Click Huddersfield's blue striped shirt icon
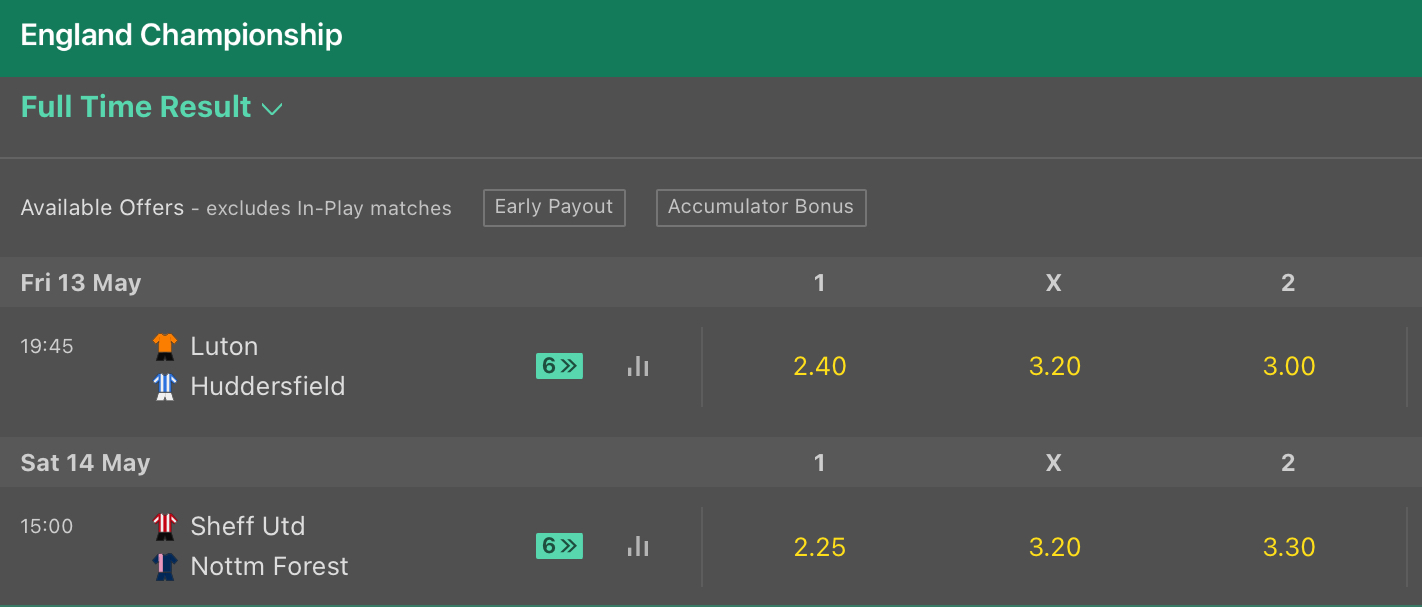 point(164,386)
